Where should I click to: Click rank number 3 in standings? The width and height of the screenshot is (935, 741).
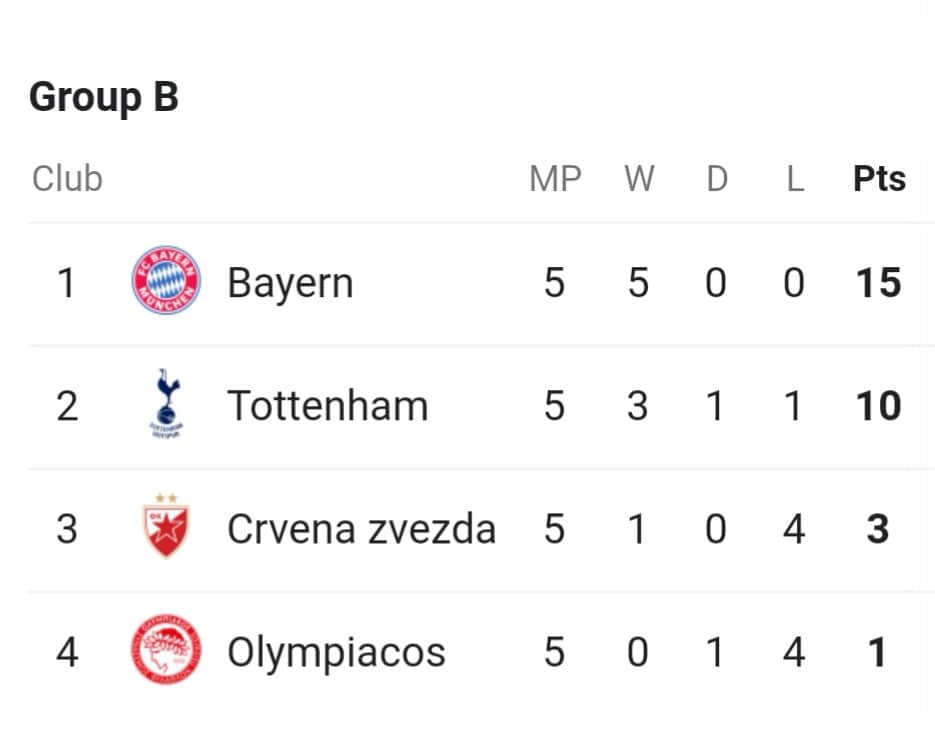[67, 529]
